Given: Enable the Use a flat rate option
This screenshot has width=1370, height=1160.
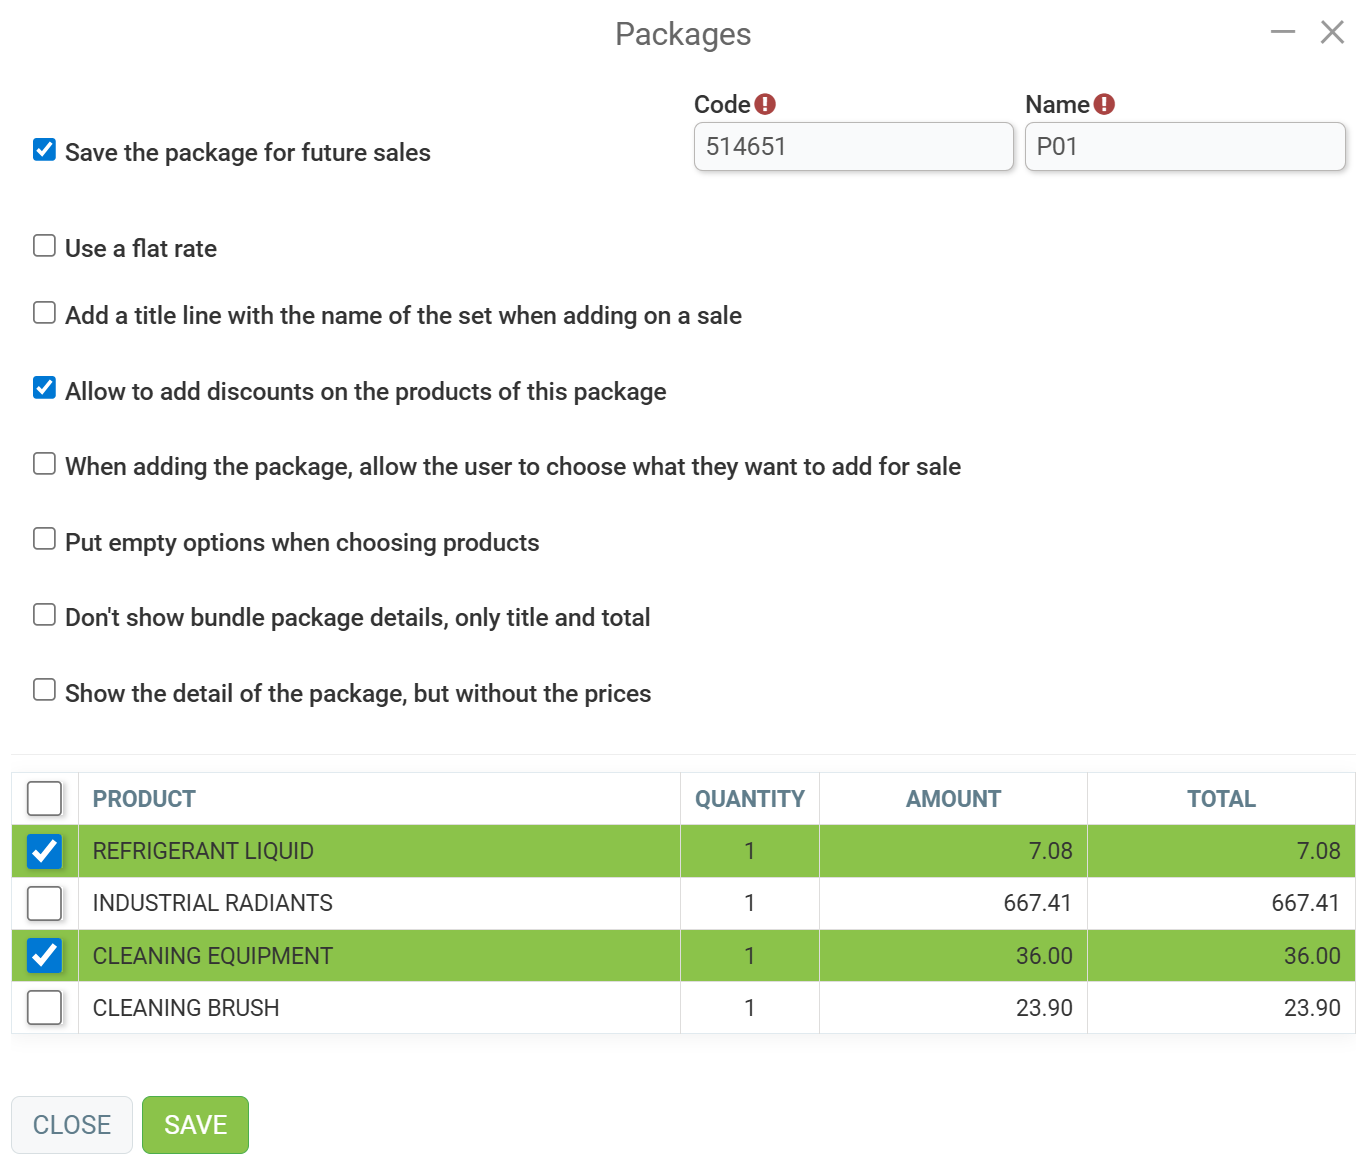Looking at the screenshot, I should [x=44, y=246].
